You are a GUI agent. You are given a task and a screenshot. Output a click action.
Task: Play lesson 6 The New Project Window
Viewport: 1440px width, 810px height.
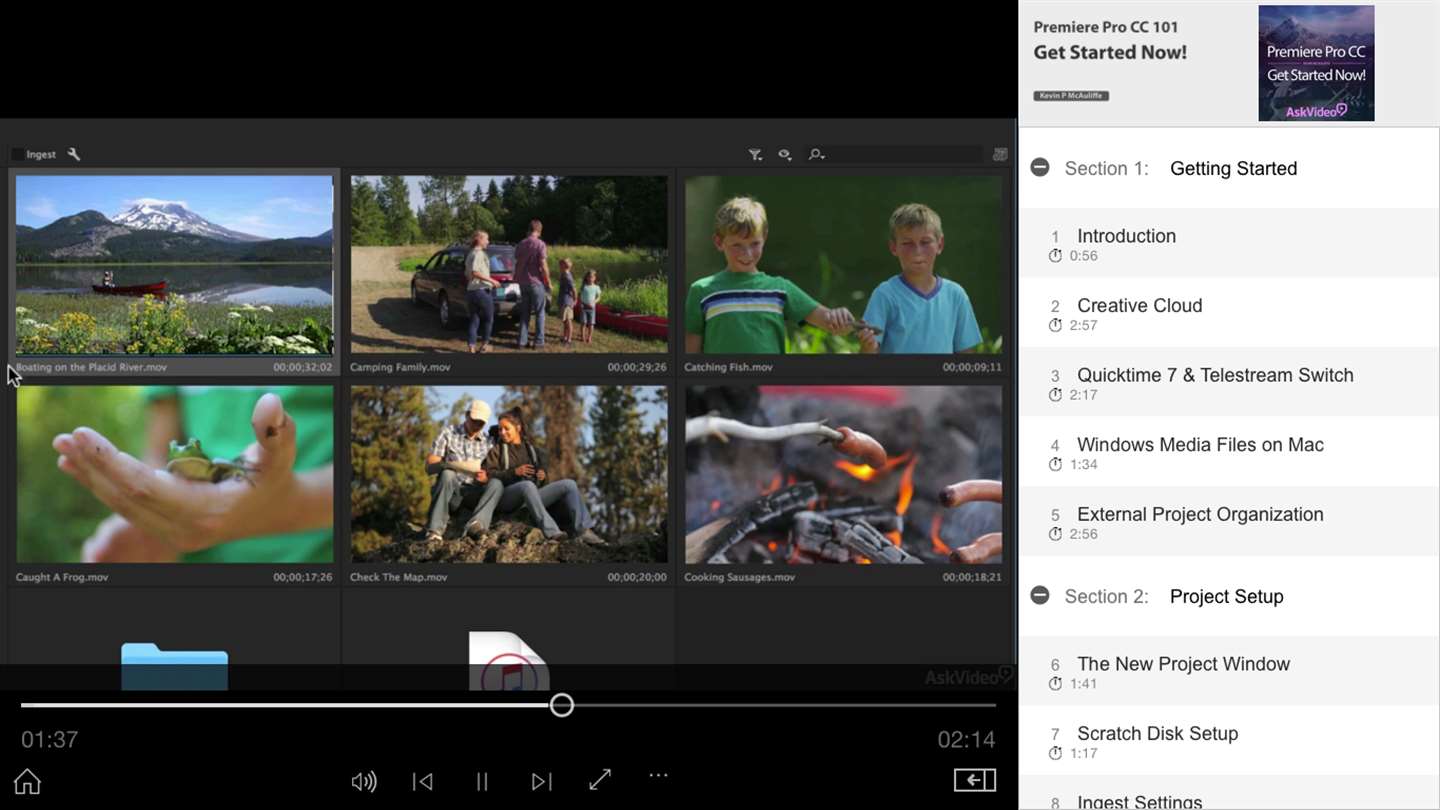[x=1229, y=671]
